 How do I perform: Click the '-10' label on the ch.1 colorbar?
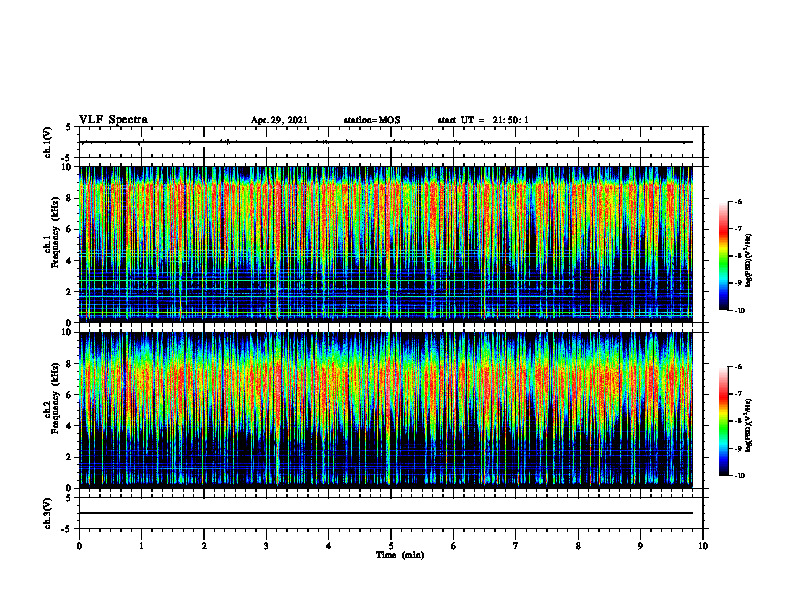point(740,311)
